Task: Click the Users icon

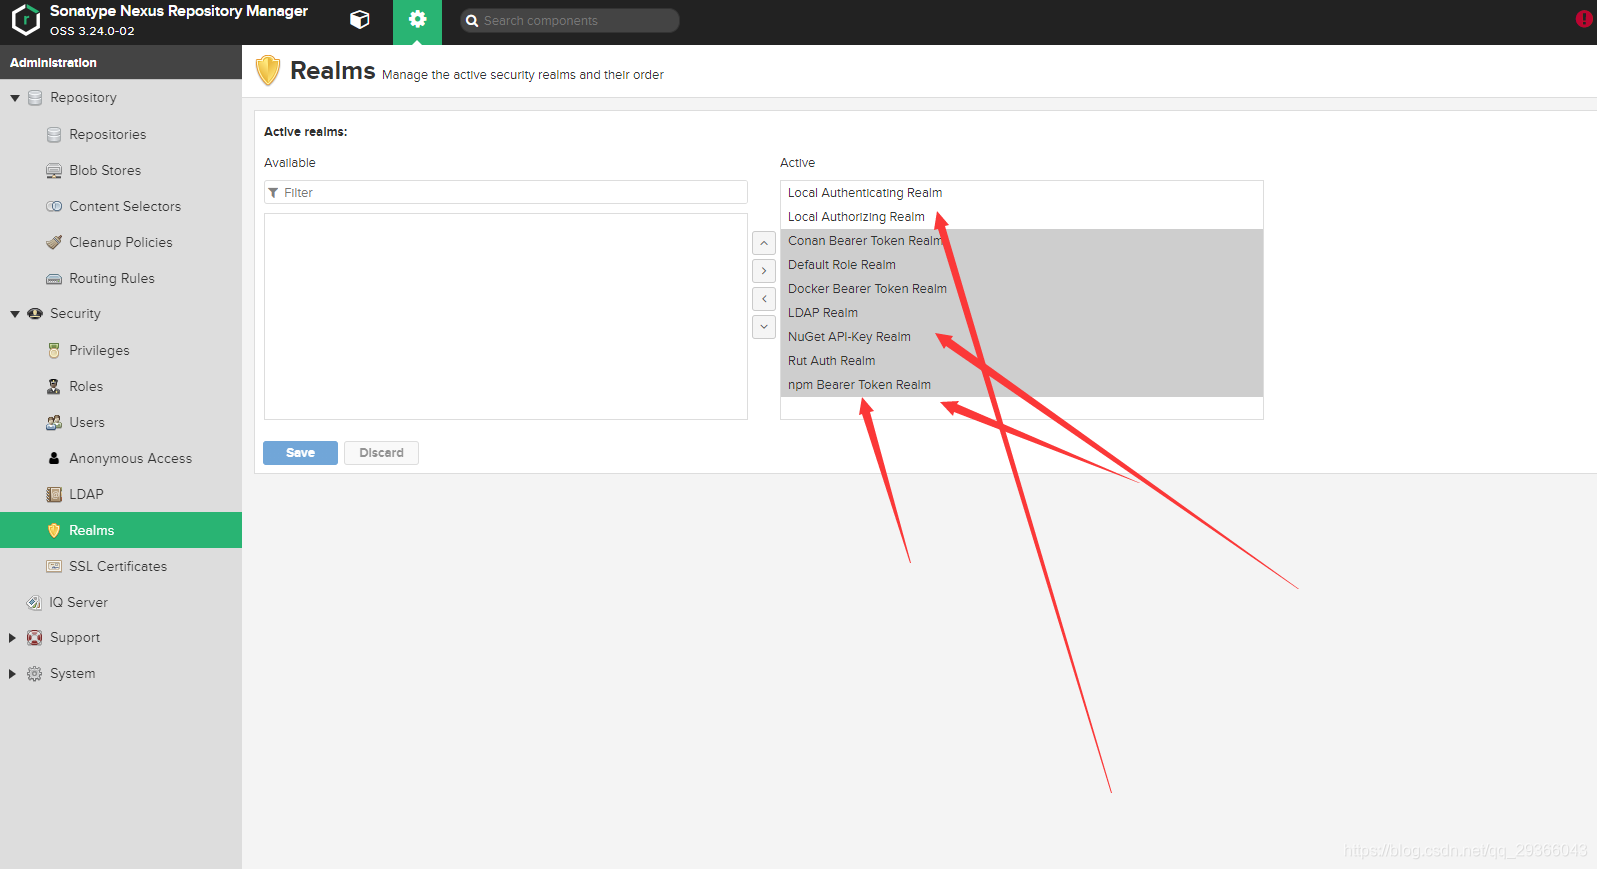Action: coord(54,423)
